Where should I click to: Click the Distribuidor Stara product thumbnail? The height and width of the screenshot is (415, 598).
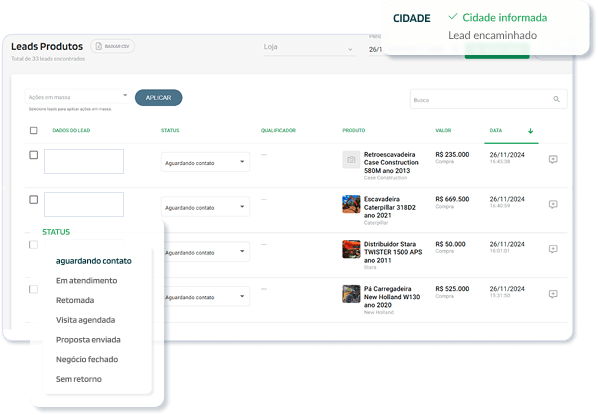tap(351, 249)
